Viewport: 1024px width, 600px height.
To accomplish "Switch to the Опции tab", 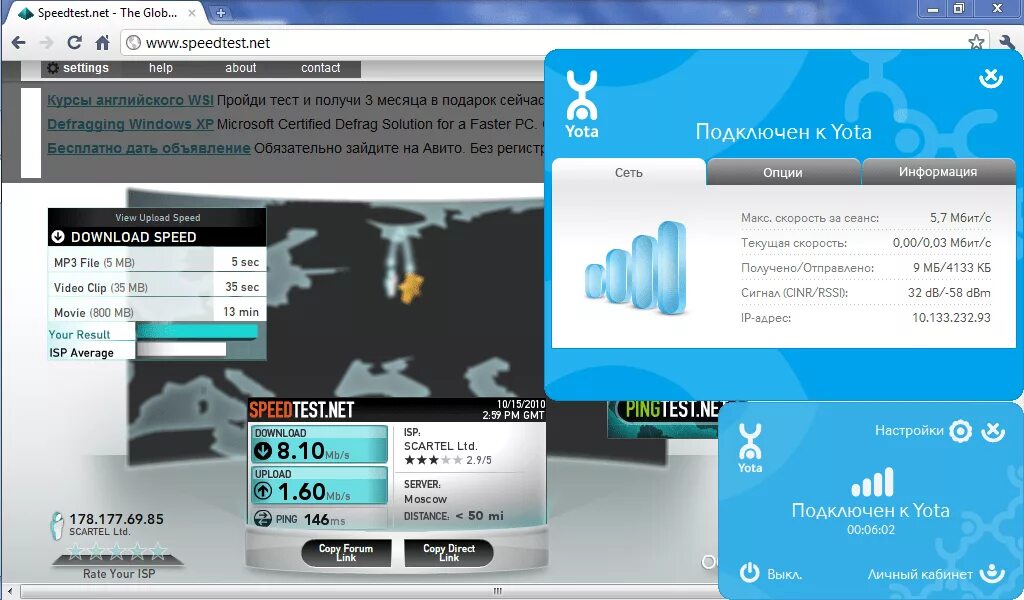I will [783, 172].
